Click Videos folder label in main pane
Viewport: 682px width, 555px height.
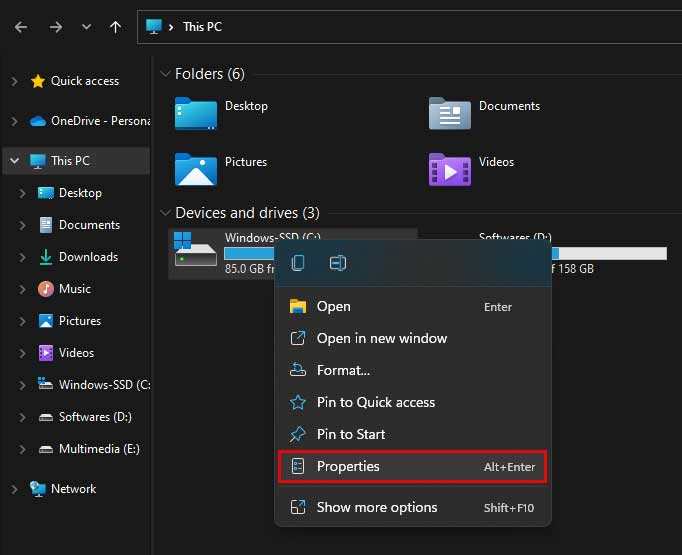pos(496,162)
